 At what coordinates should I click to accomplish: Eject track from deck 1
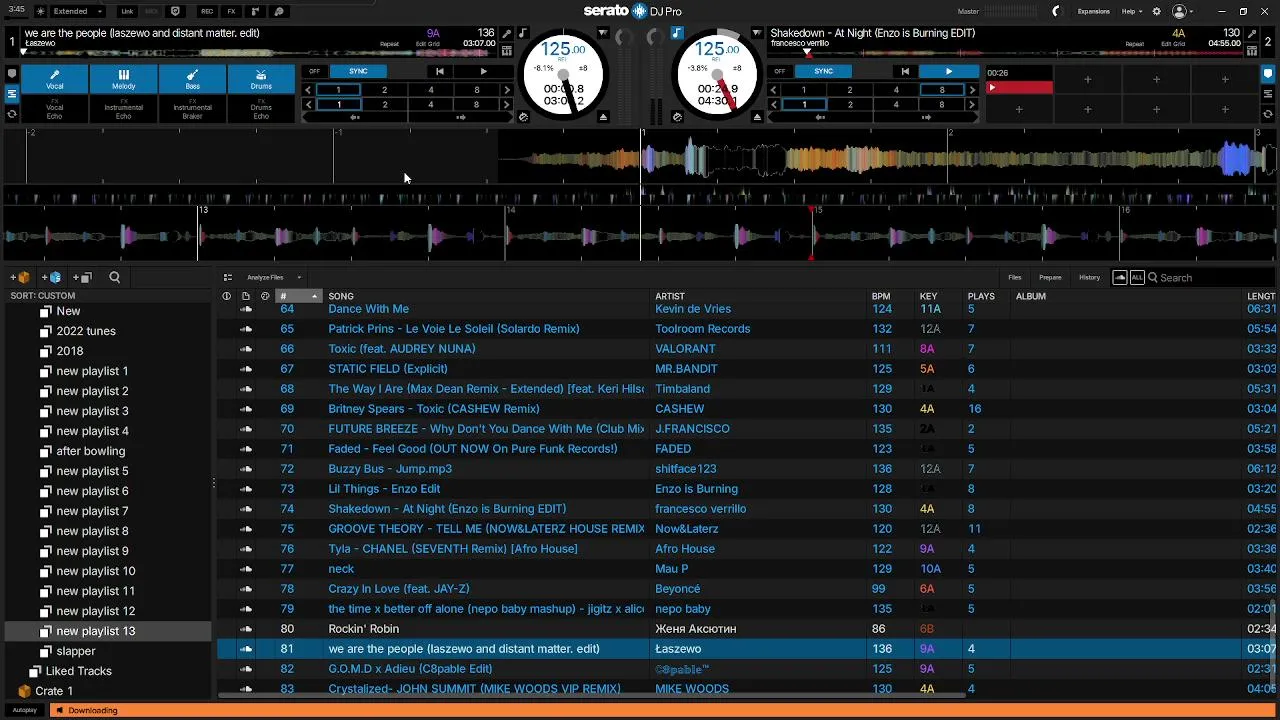tap(603, 117)
